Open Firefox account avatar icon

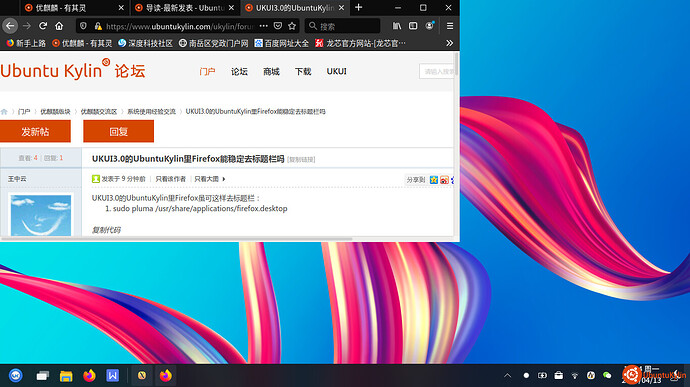[429, 26]
